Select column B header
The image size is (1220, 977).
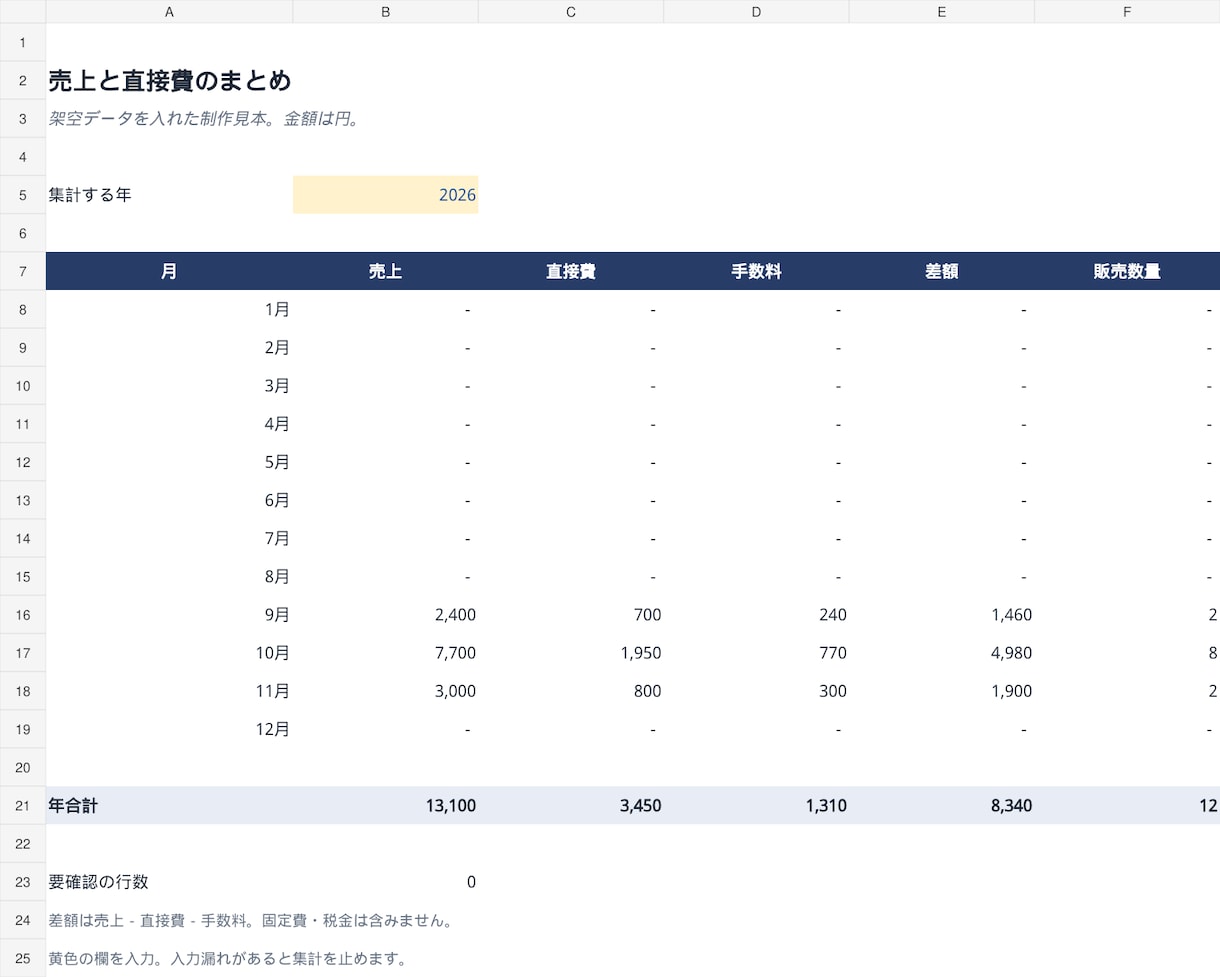[385, 12]
